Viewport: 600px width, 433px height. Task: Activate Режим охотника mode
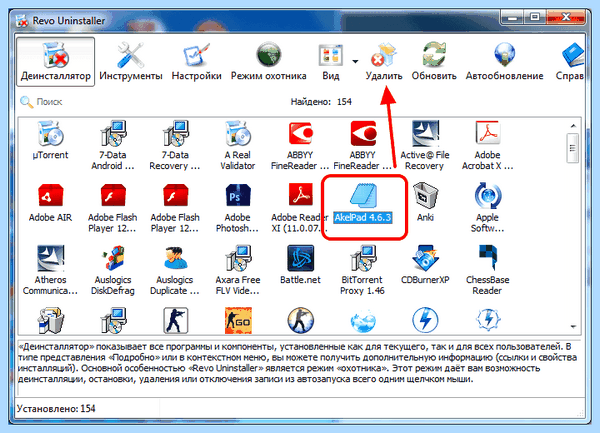[268, 62]
